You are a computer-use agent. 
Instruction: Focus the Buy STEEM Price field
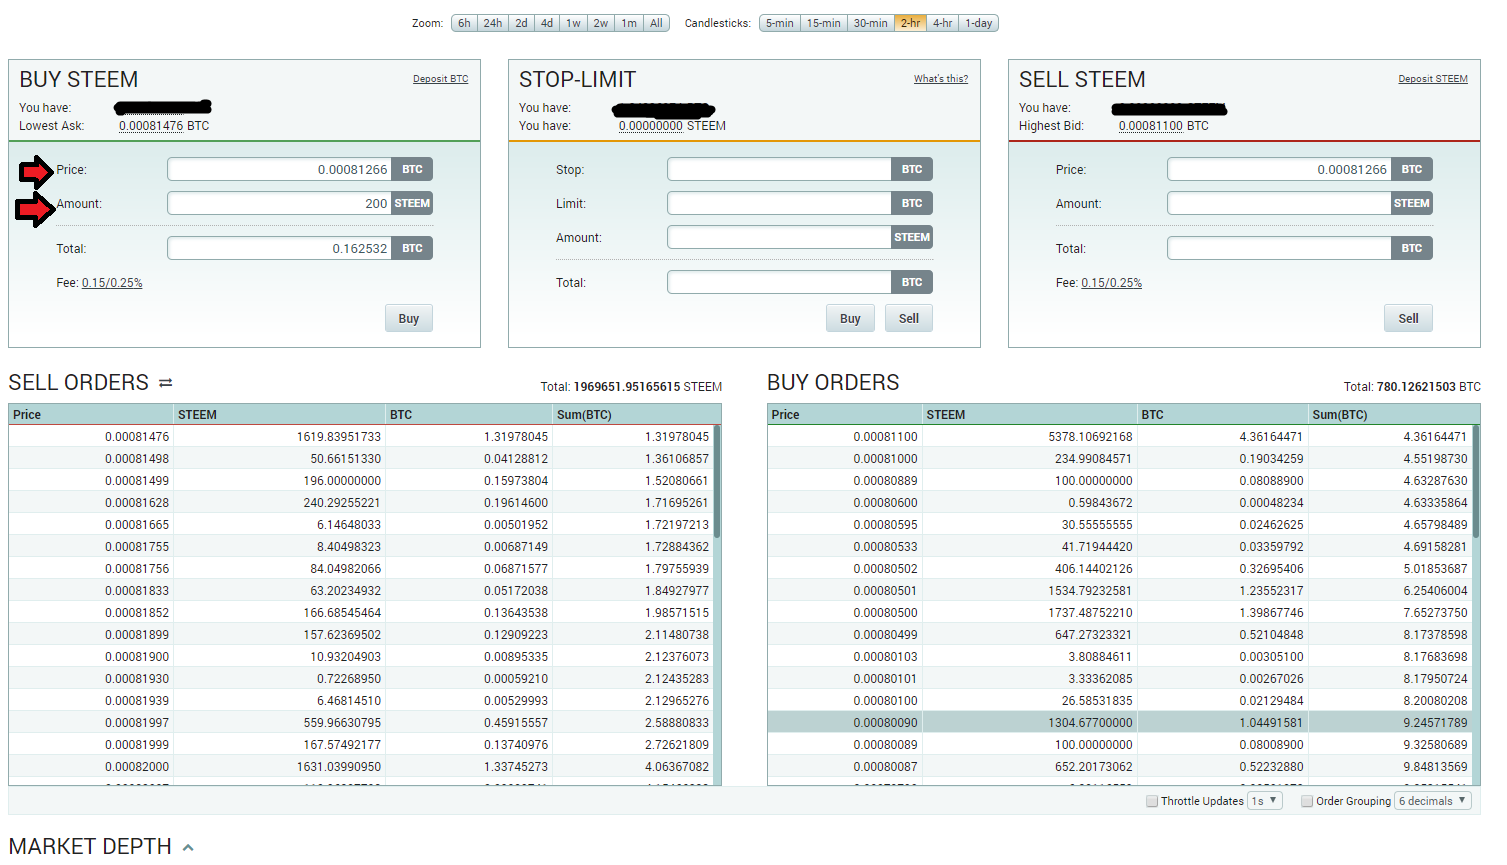pyautogui.click(x=280, y=170)
